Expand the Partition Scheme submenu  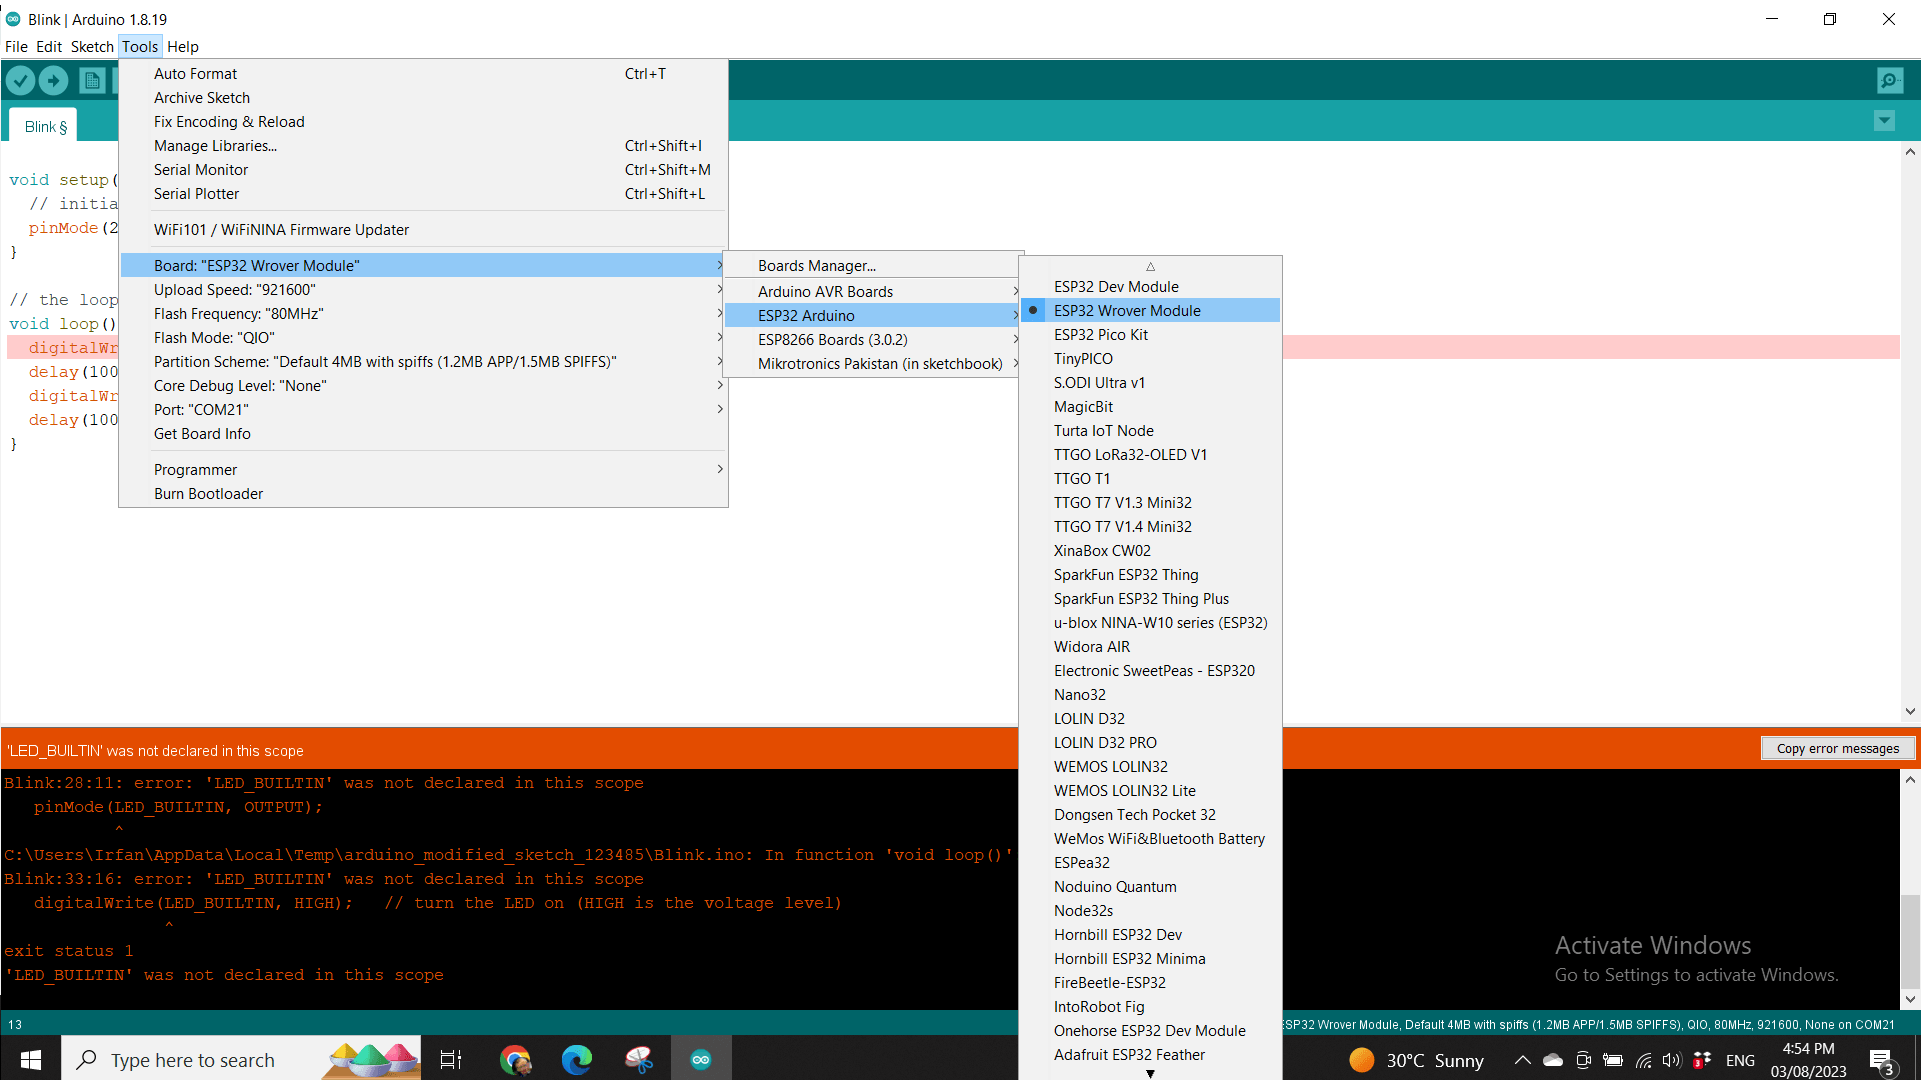click(x=424, y=362)
